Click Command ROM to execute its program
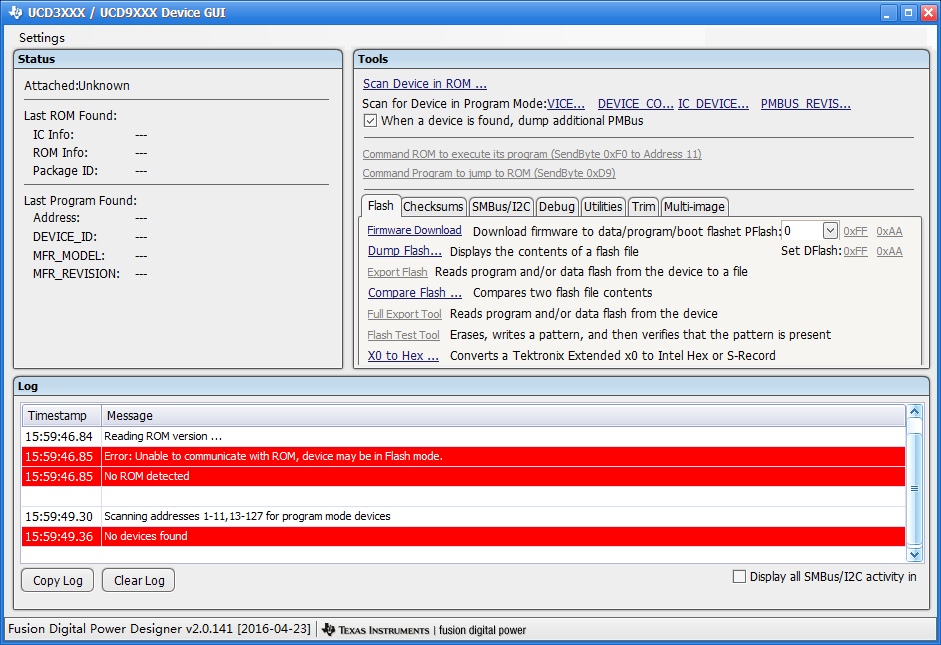 [x=532, y=154]
